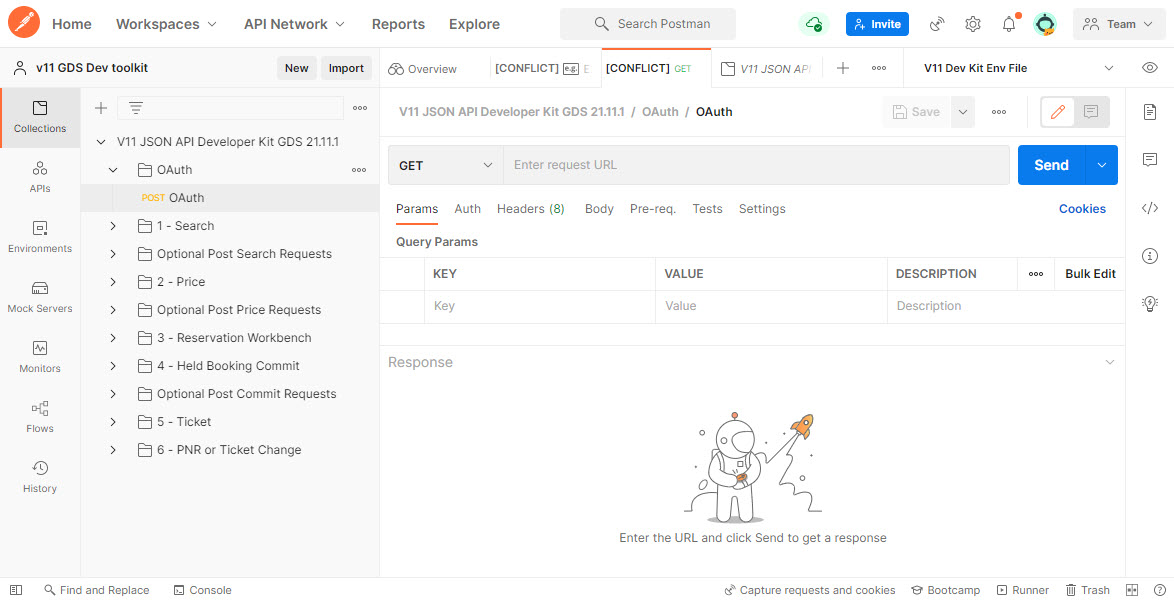
Task: Open comments icon in right sidebar
Action: point(1150,159)
